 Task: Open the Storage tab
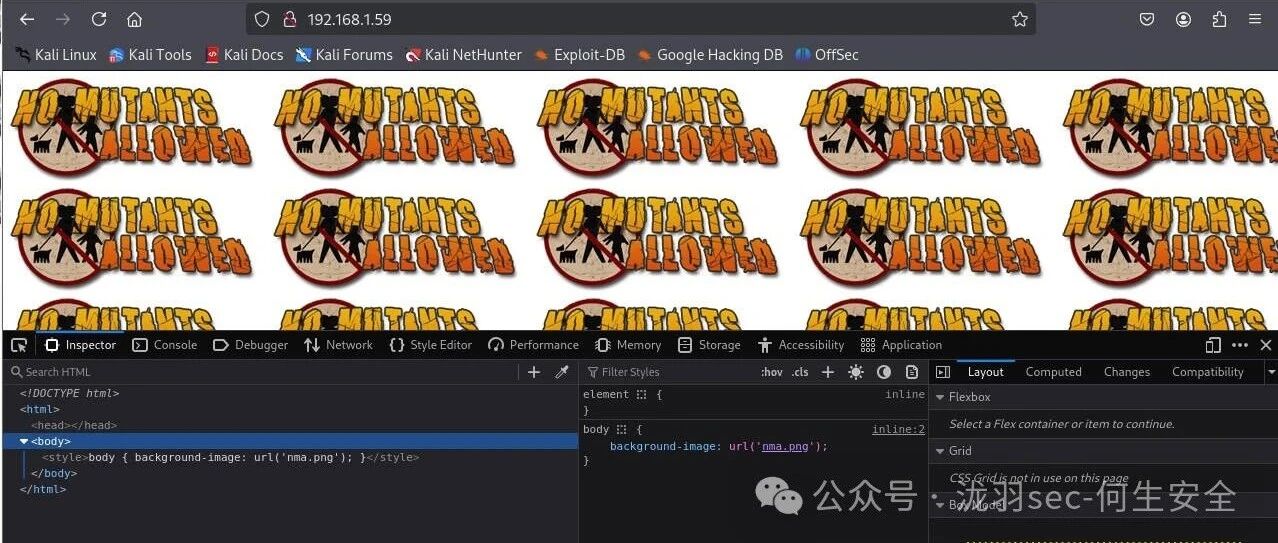click(709, 345)
